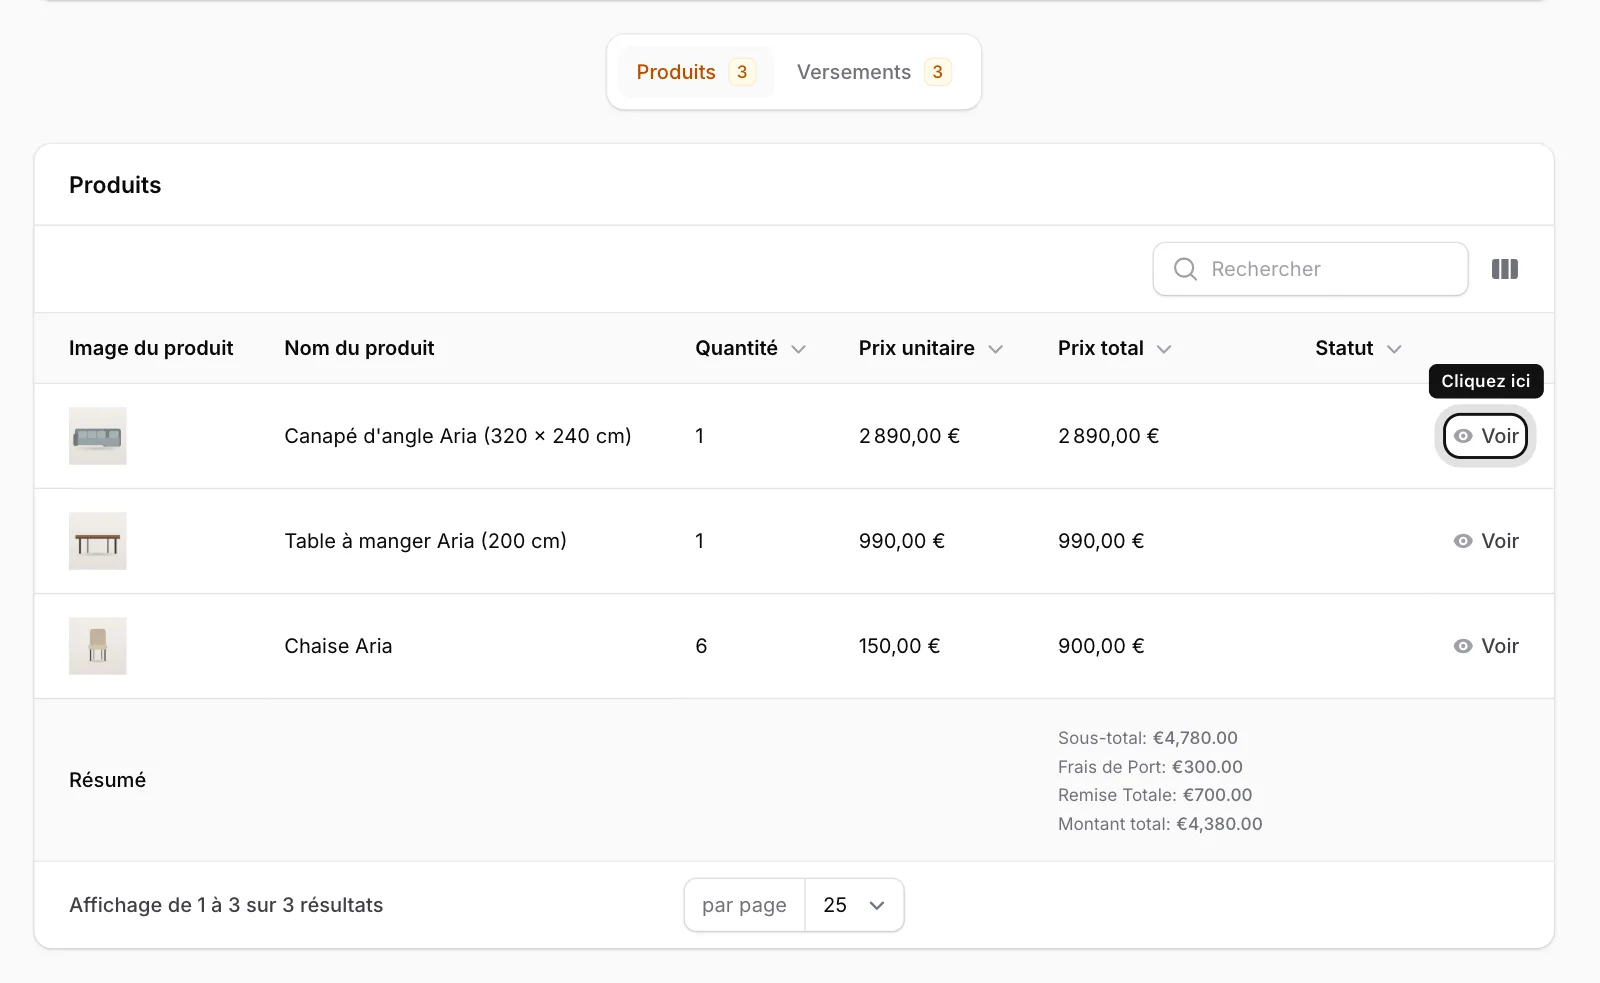The image size is (1600, 983).
Task: Sort by the Prix total column
Action: click(x=1115, y=348)
